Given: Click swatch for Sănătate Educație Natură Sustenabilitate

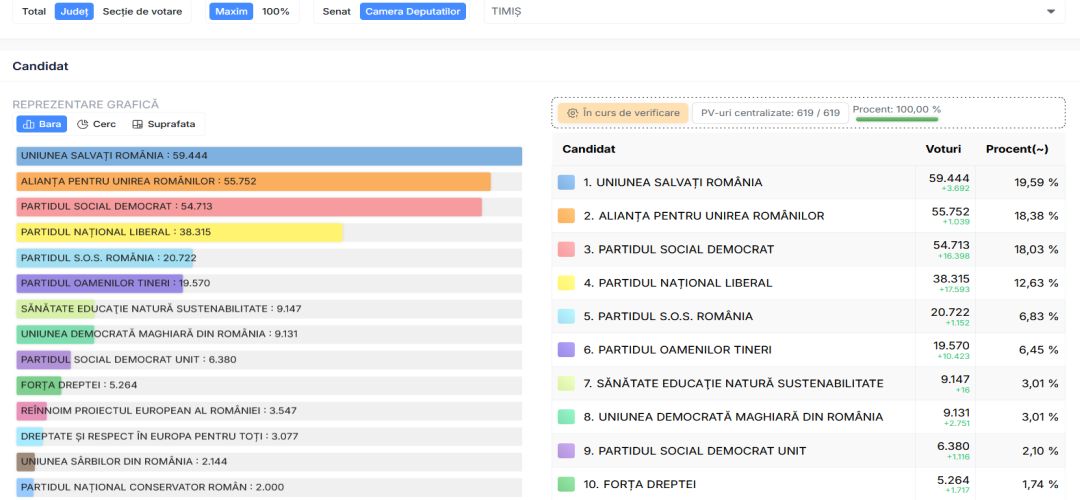Looking at the screenshot, I should click(566, 384).
